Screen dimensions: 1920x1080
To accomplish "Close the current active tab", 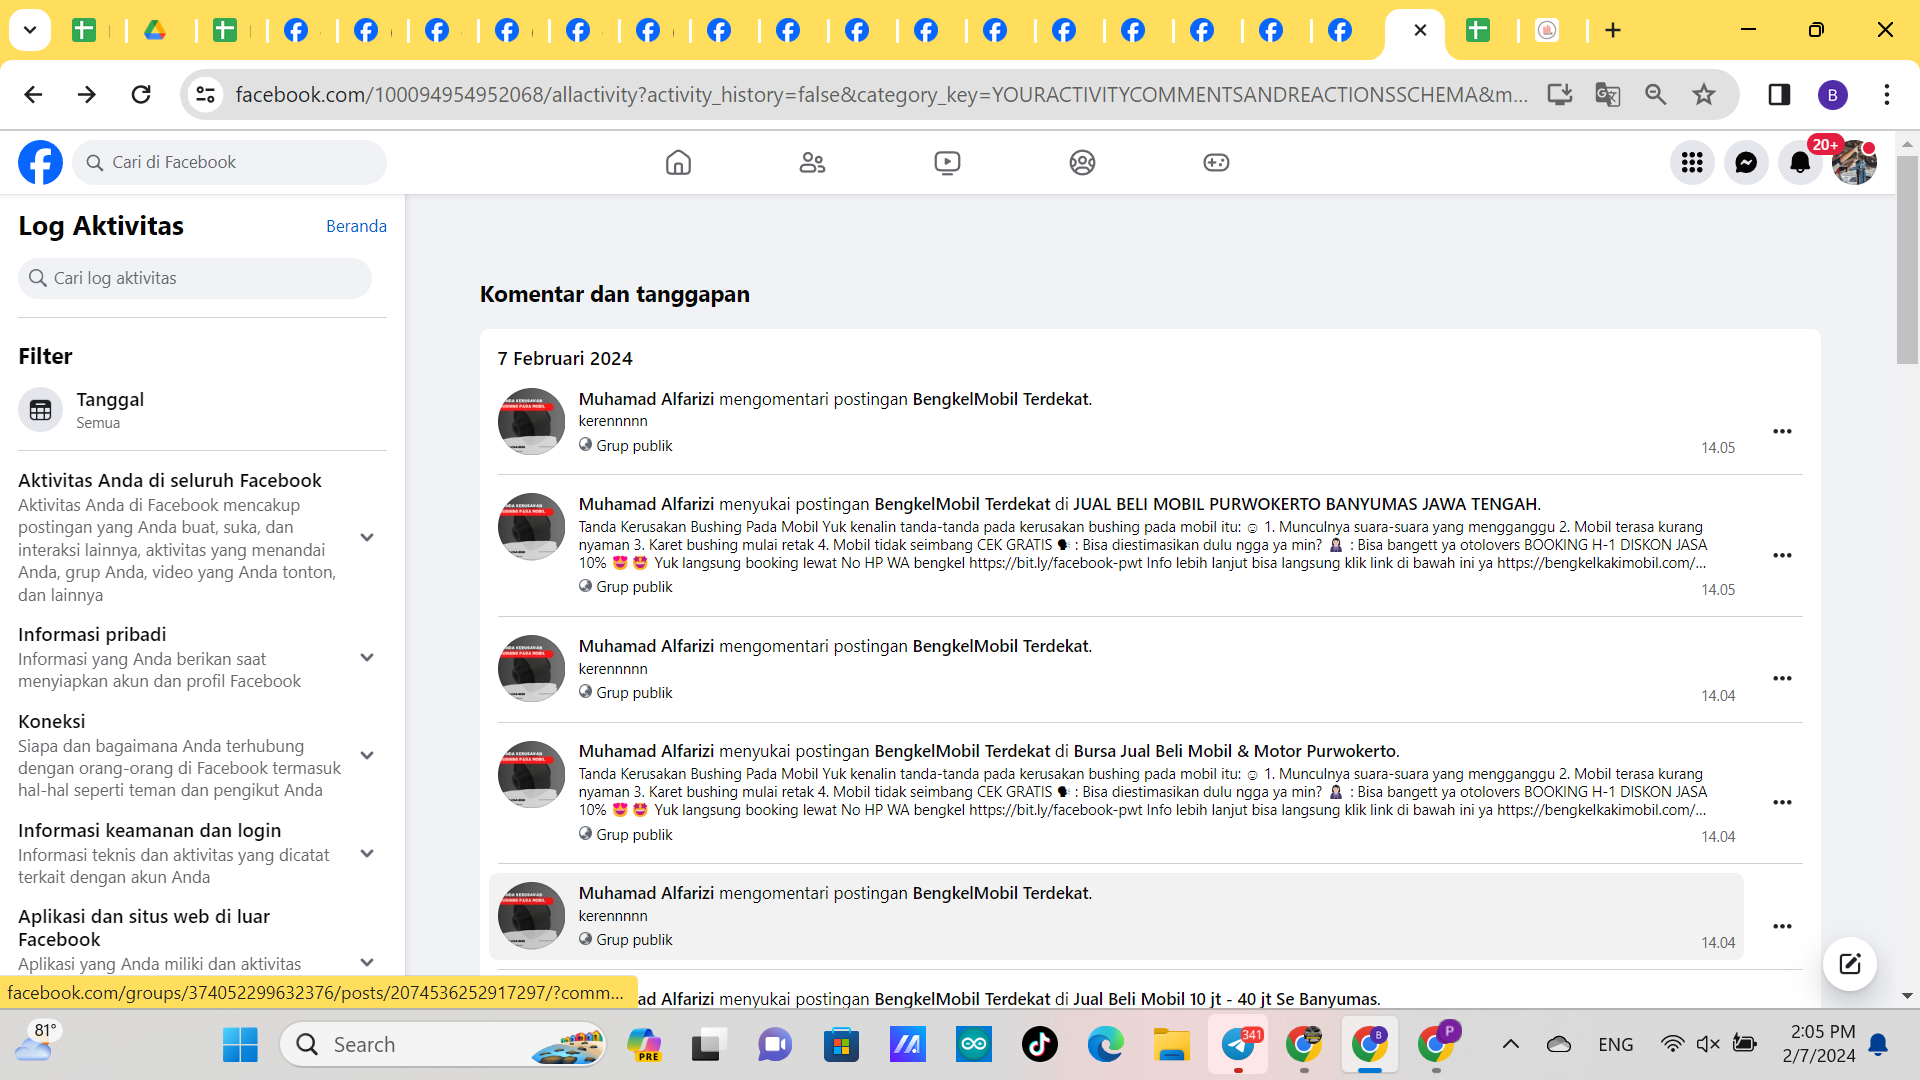I will 1420,30.
